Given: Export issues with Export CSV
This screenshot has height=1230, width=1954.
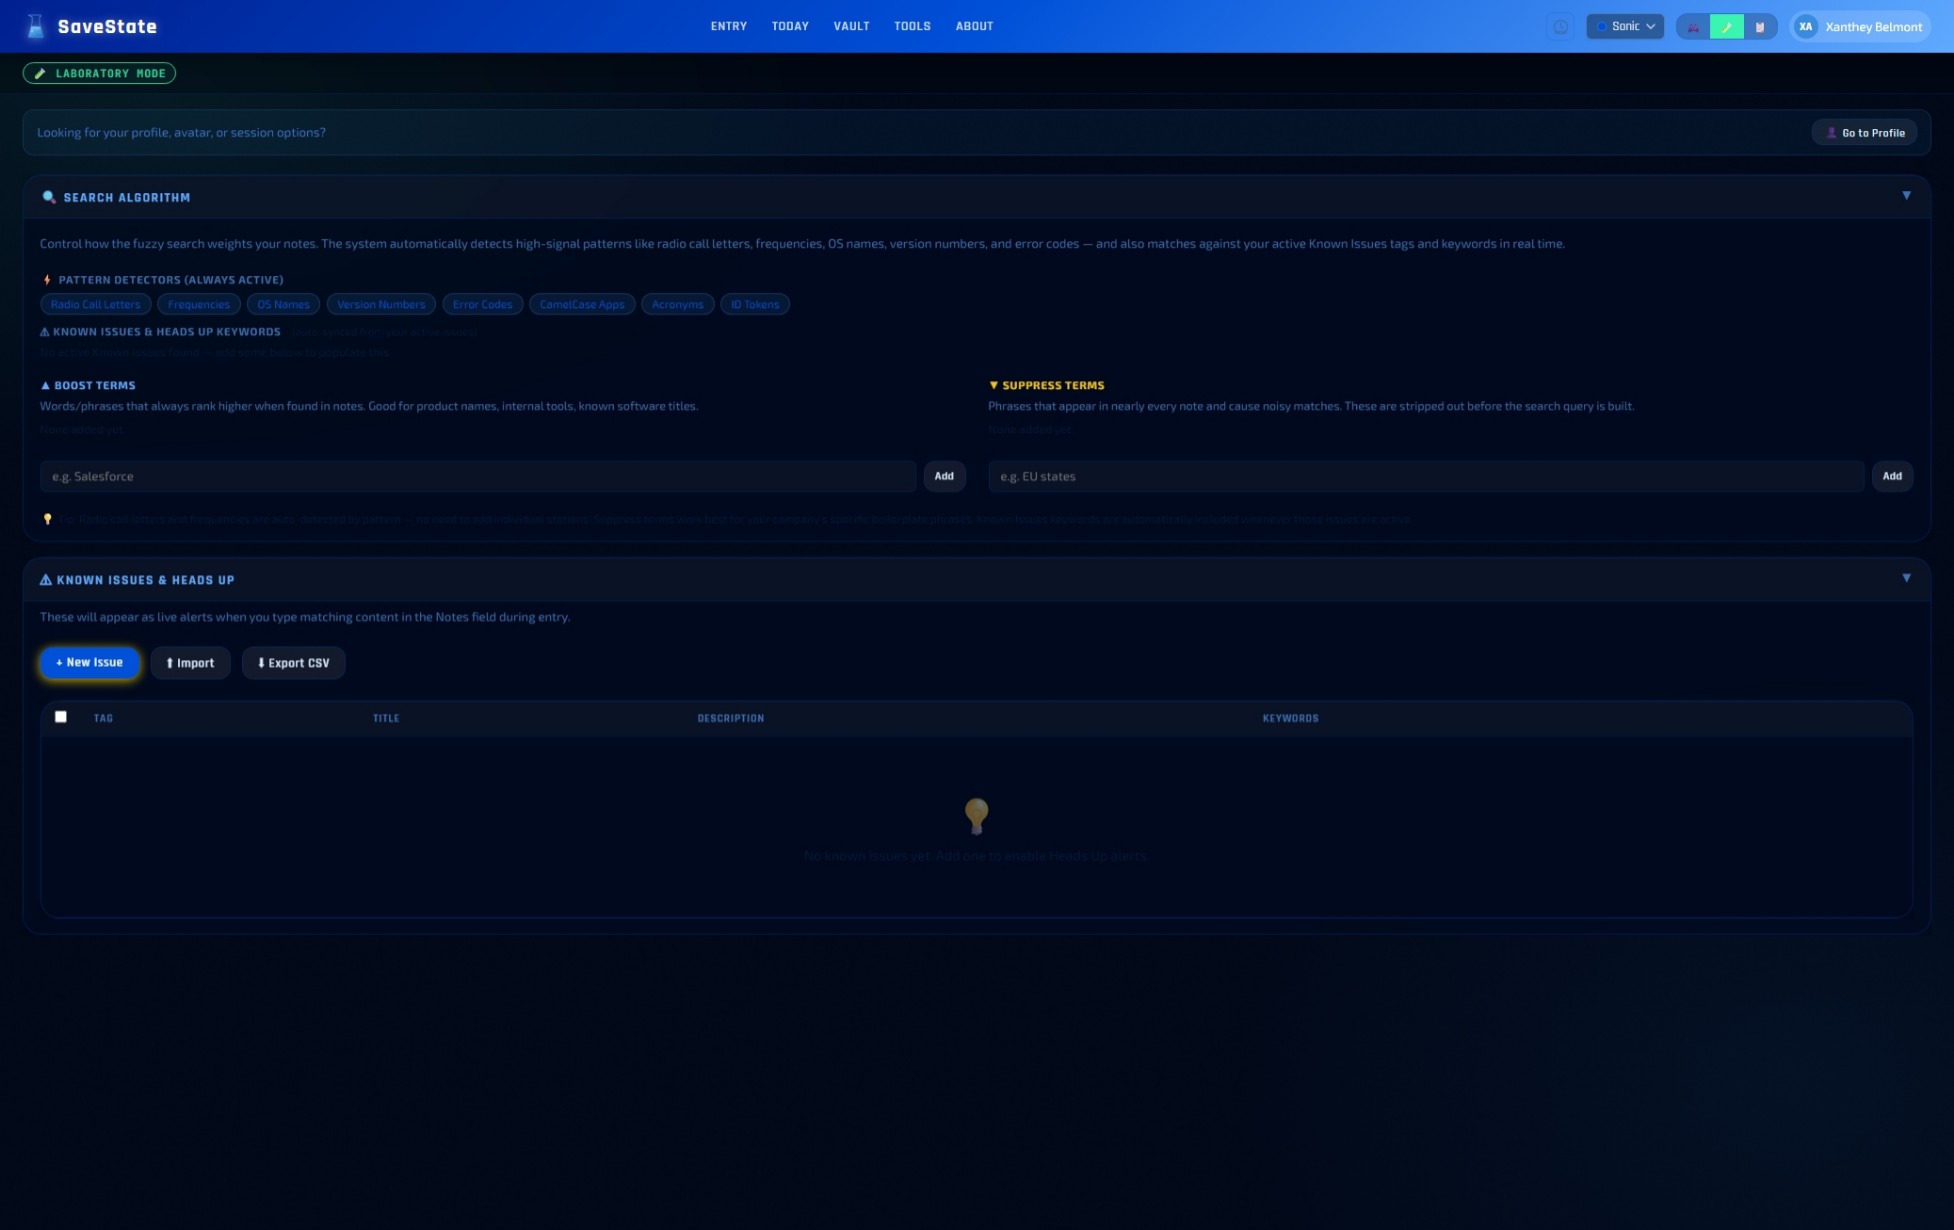Looking at the screenshot, I should tap(293, 662).
